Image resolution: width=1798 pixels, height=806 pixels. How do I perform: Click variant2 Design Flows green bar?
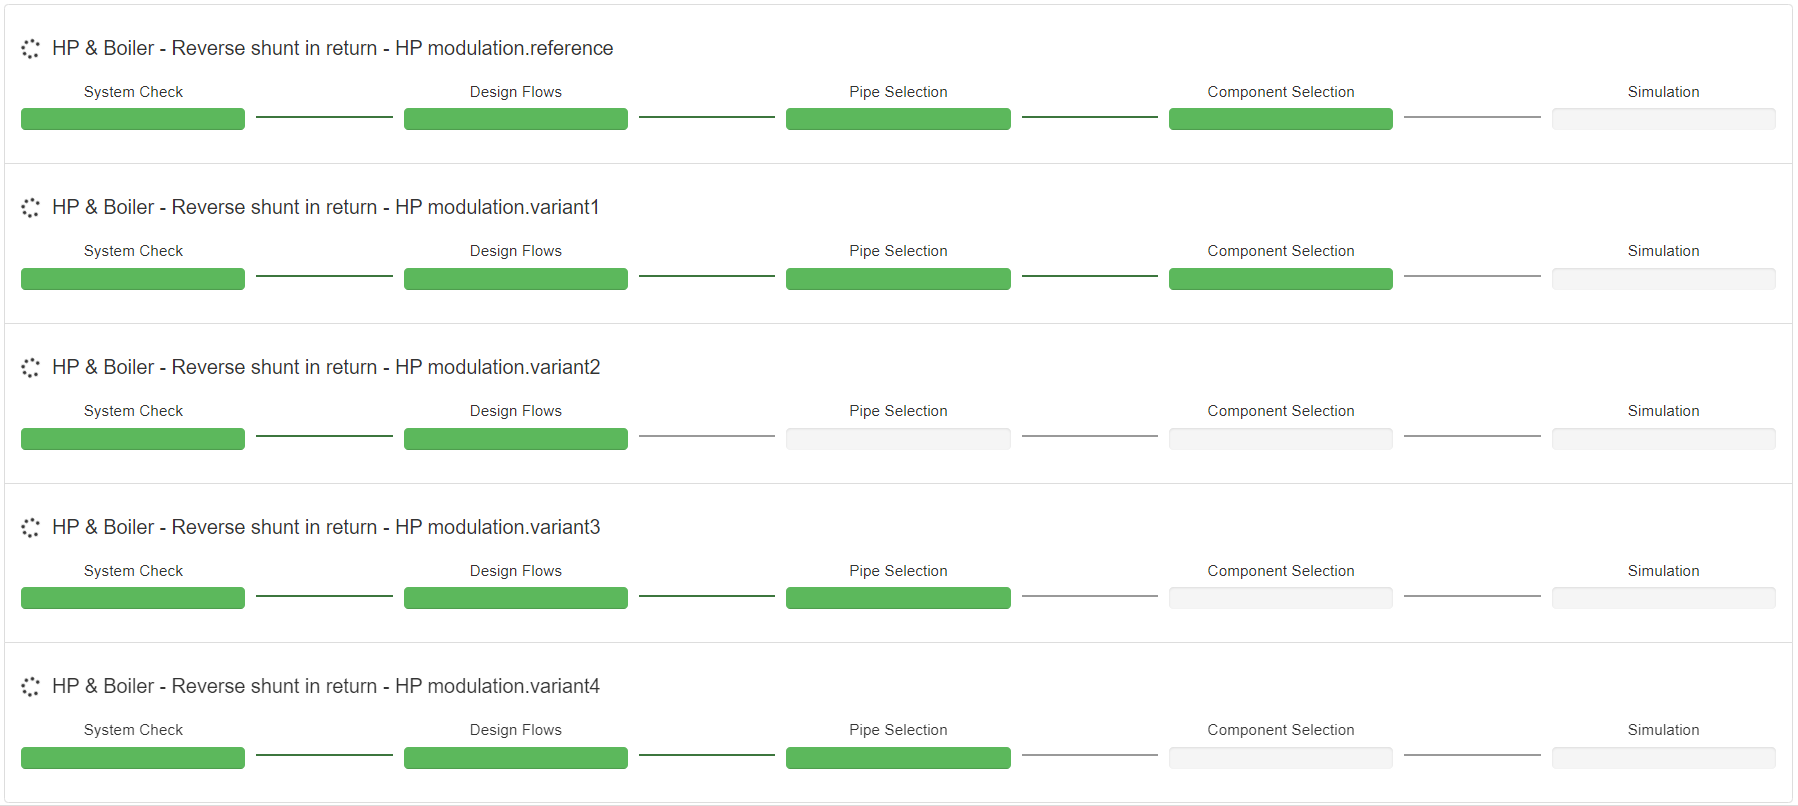tap(515, 439)
